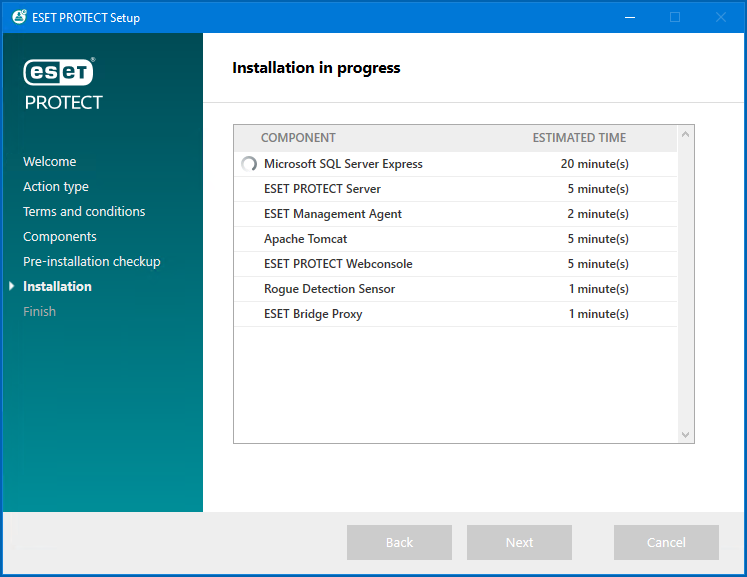The image size is (747, 577).
Task: Click the Back button
Action: (399, 542)
